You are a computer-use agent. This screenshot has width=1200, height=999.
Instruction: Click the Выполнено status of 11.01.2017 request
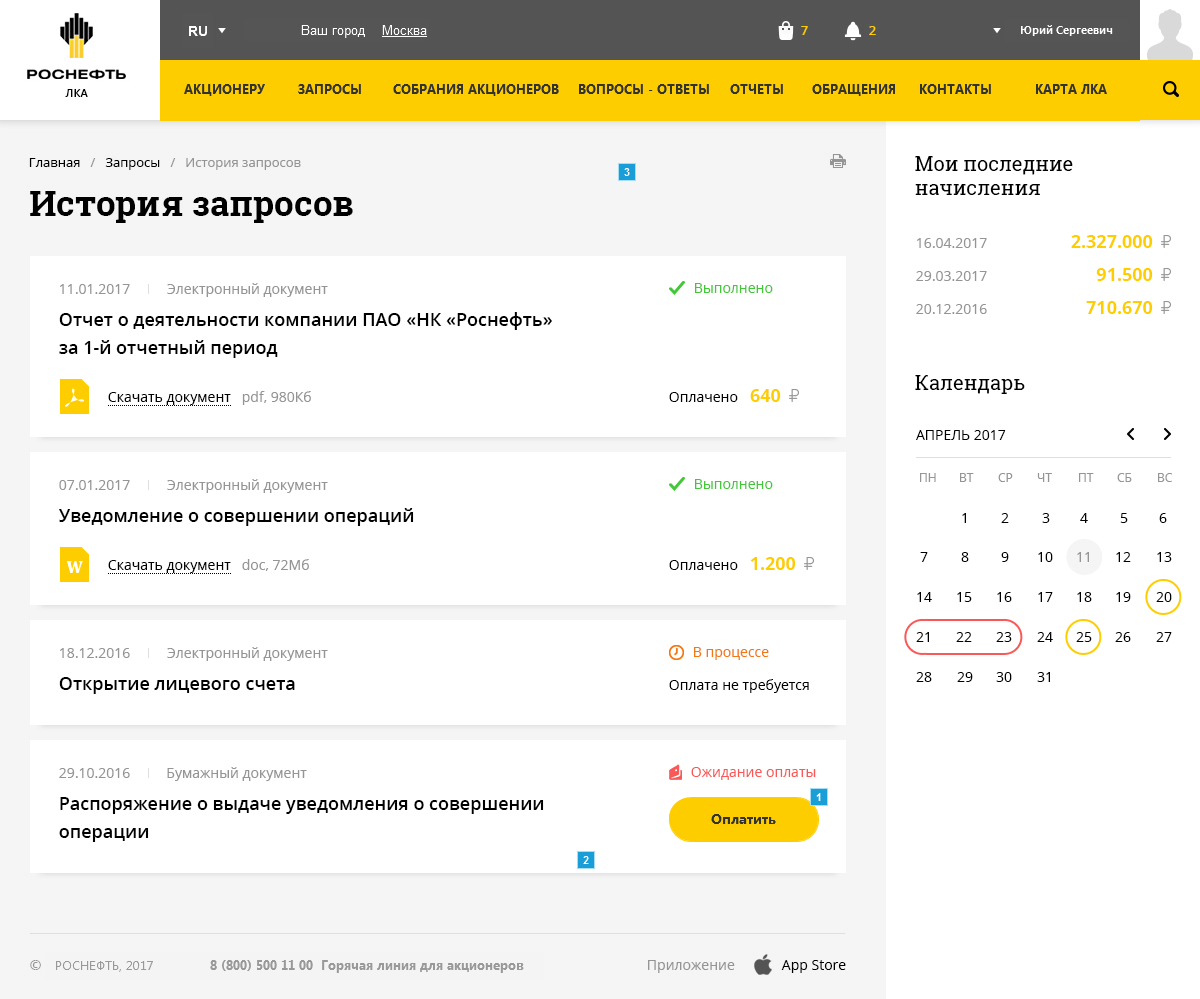pyautogui.click(x=733, y=288)
